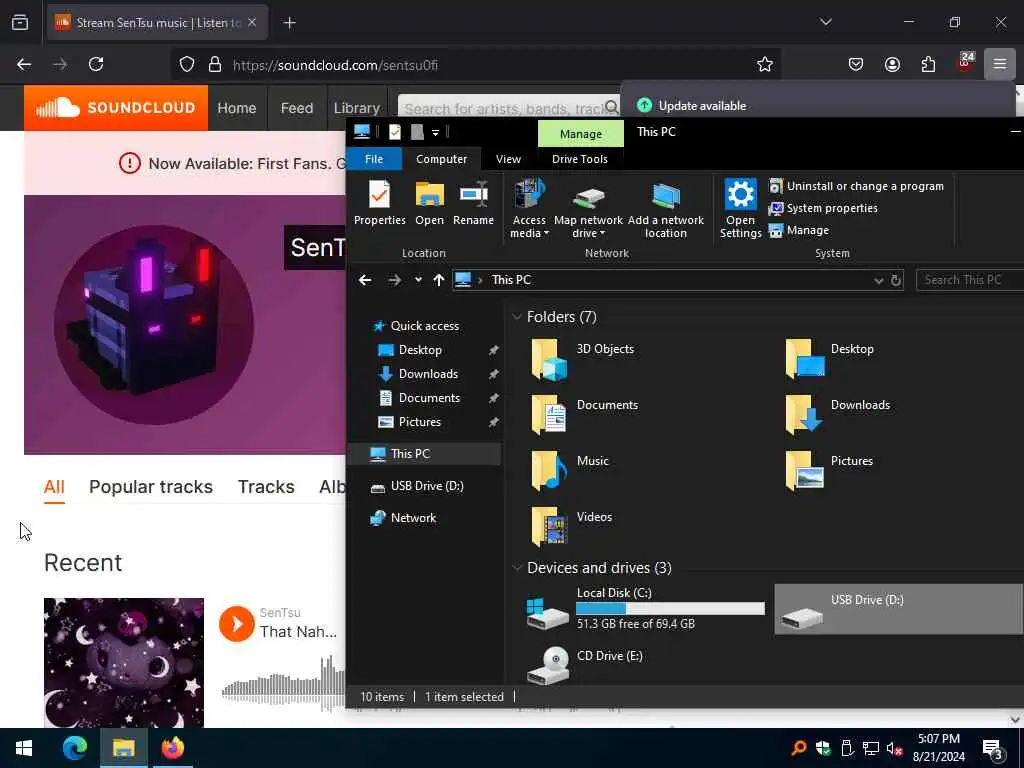Click the Add a network location icon

pyautogui.click(x=665, y=208)
